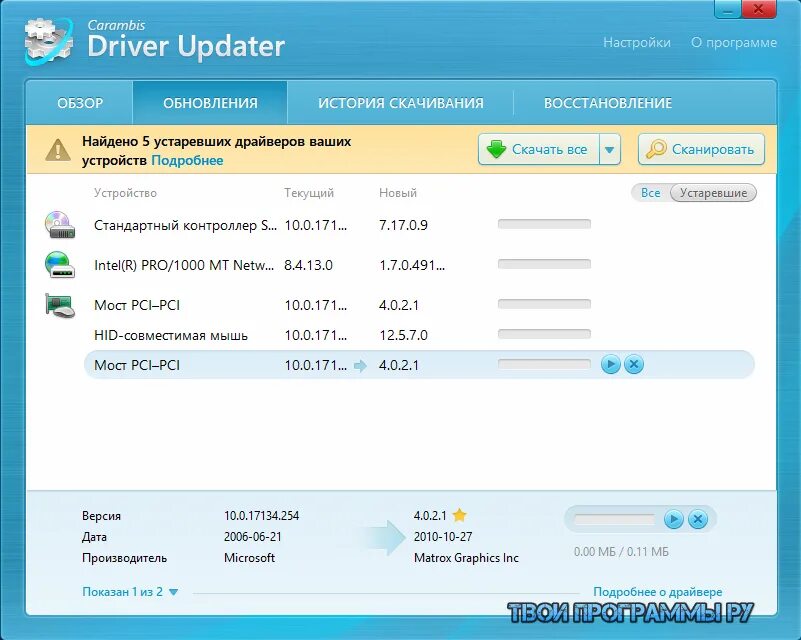Click version value 10.0.17134.254
This screenshot has height=640, width=801.
pyautogui.click(x=261, y=516)
